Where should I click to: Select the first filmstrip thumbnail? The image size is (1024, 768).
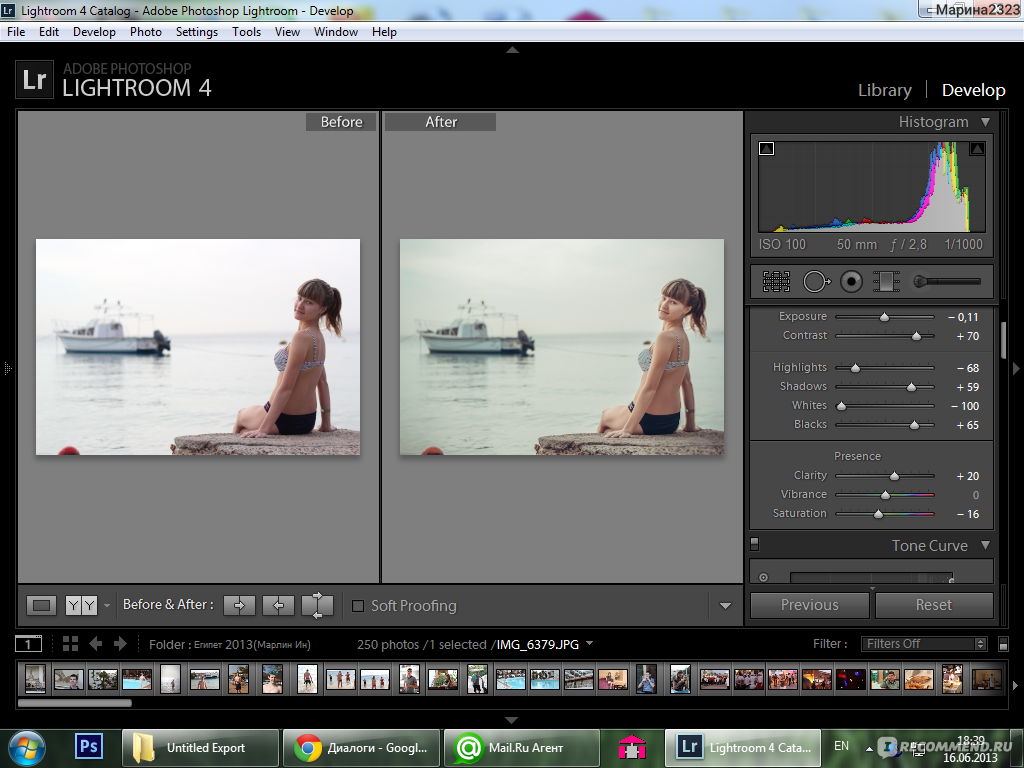coord(35,679)
